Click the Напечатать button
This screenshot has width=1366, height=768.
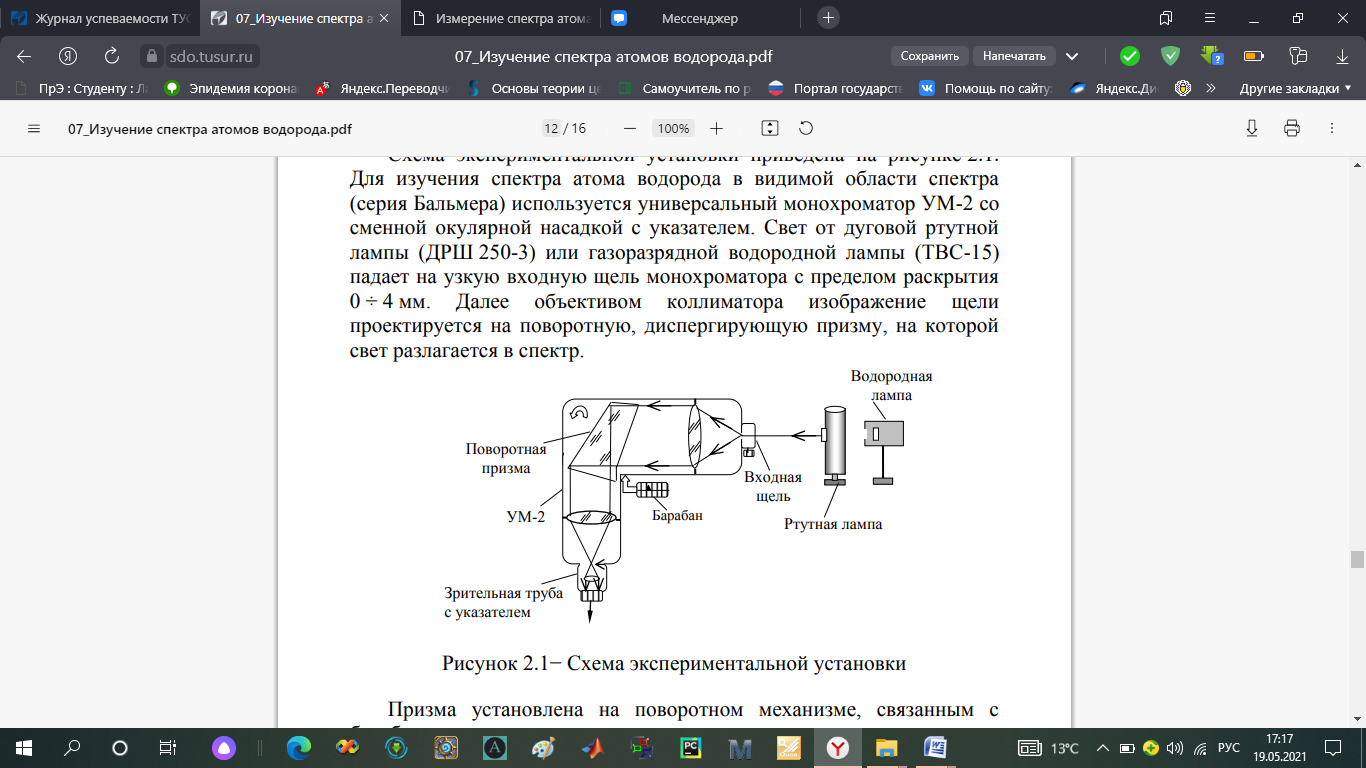1014,56
